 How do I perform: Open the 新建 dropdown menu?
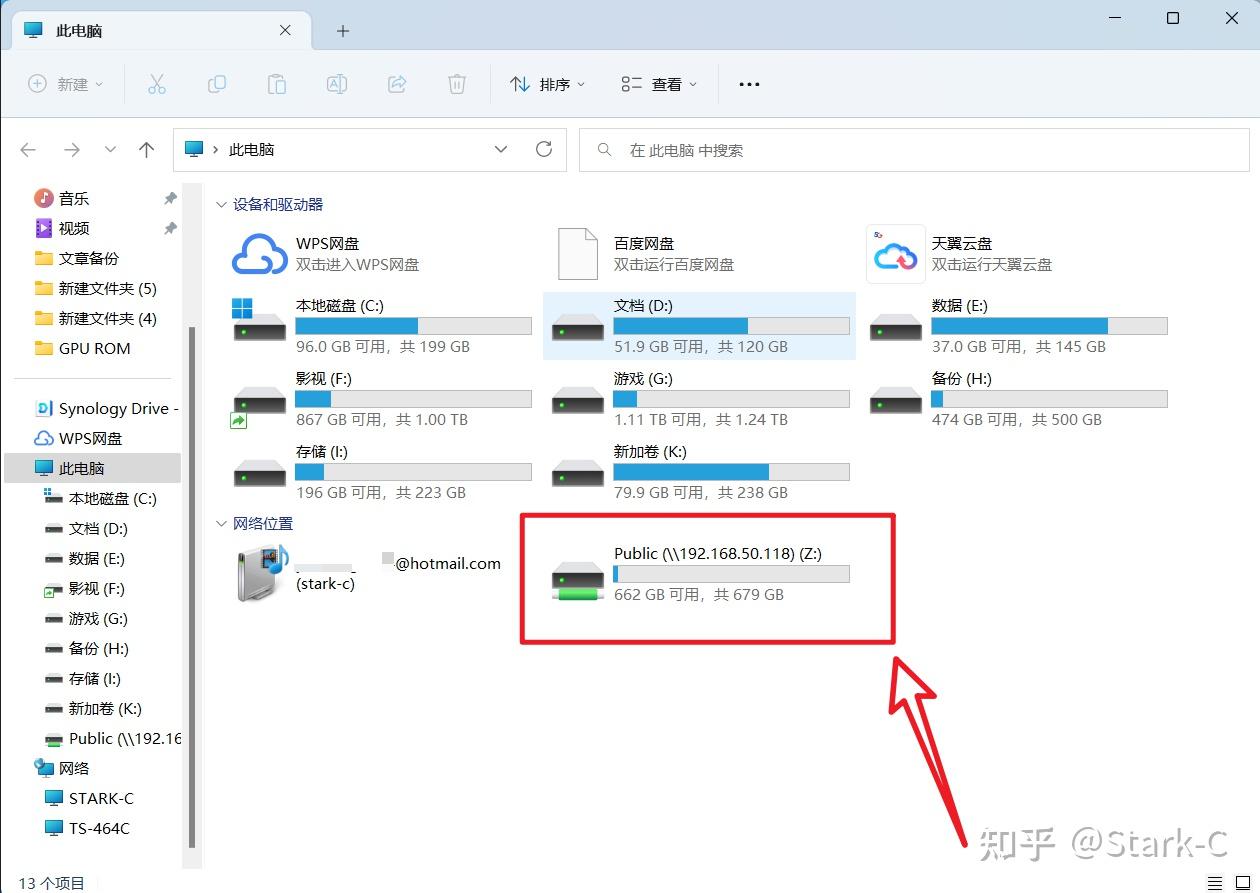point(65,84)
